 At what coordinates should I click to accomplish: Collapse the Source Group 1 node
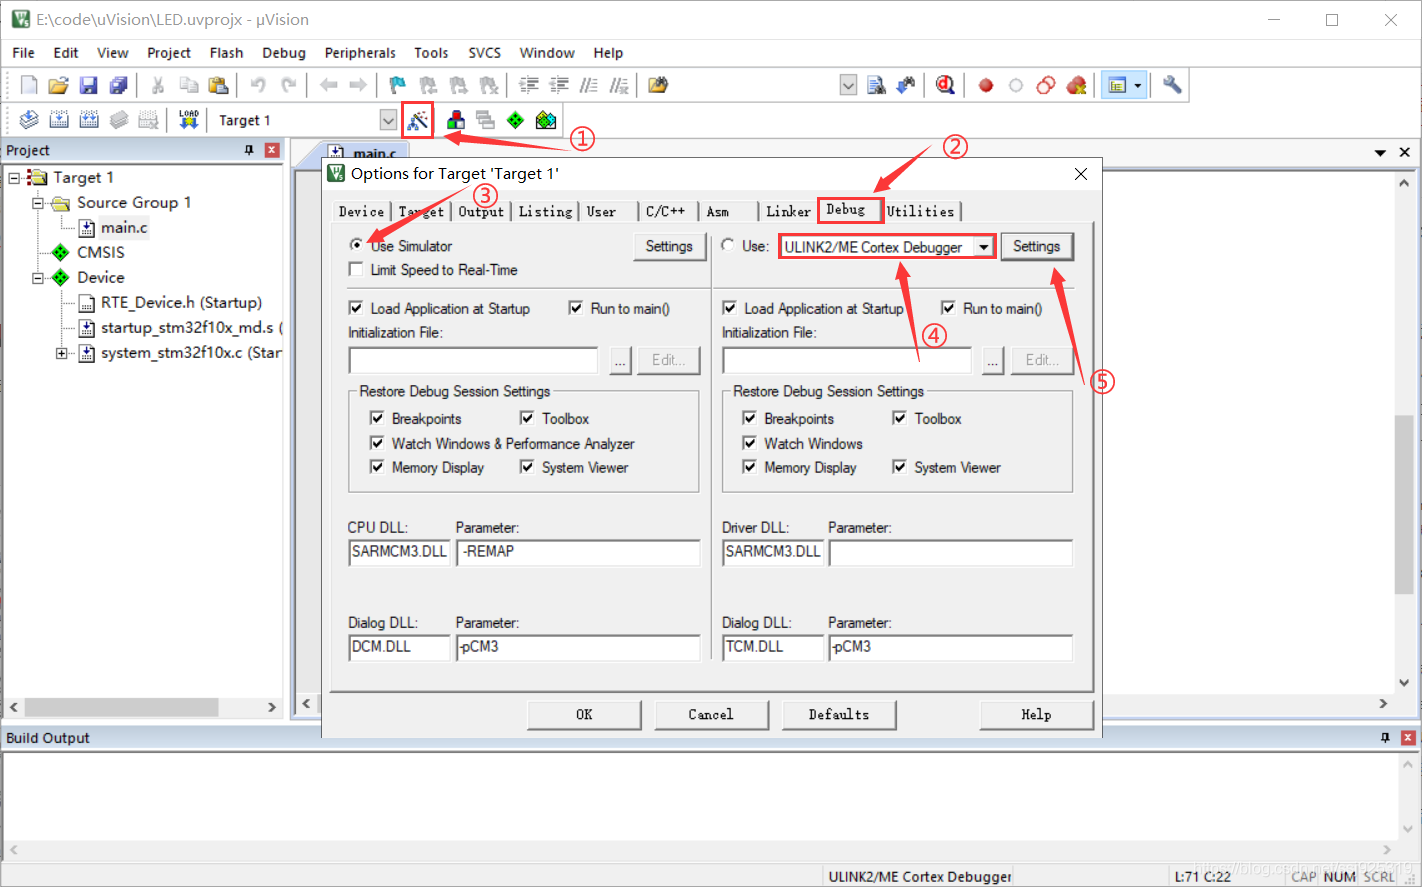click(38, 203)
